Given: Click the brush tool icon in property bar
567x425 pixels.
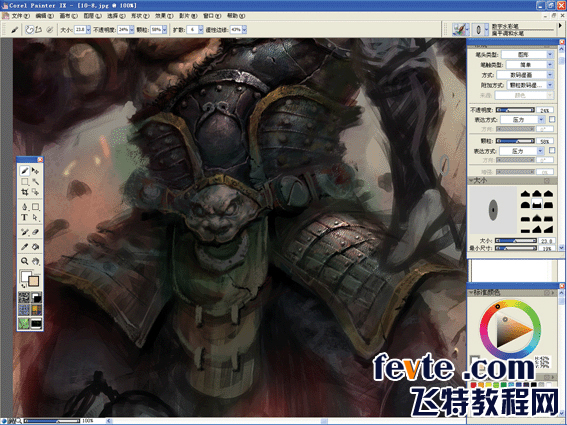Looking at the screenshot, I should (x=14, y=30).
